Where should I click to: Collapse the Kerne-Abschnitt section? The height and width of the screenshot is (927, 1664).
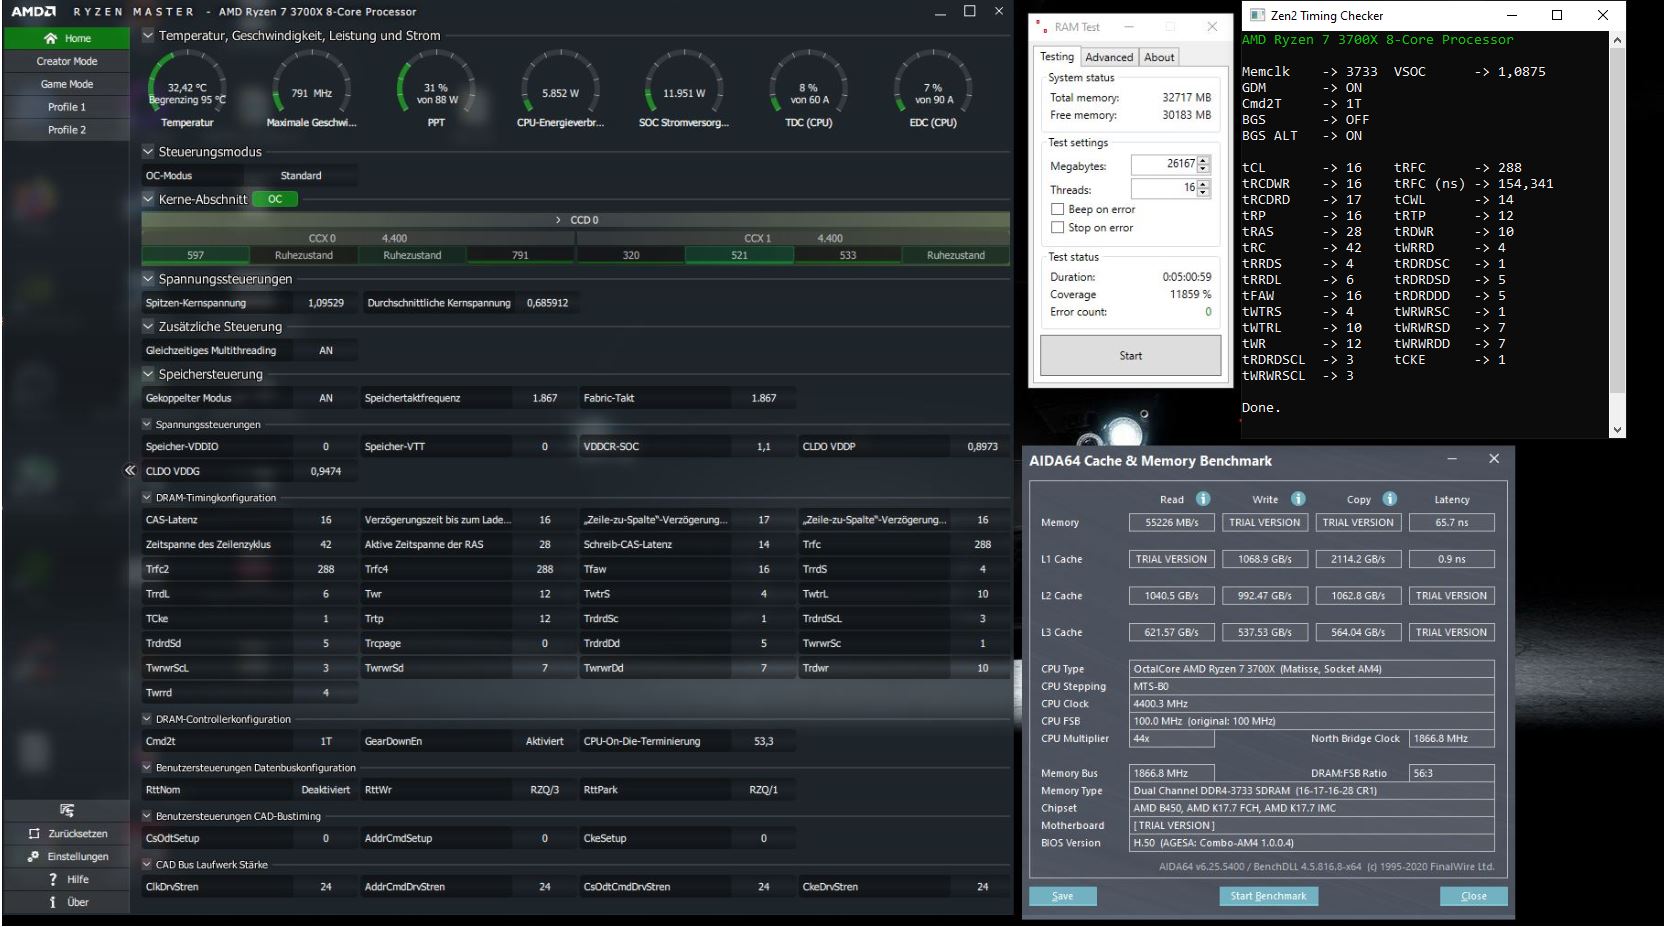click(148, 199)
